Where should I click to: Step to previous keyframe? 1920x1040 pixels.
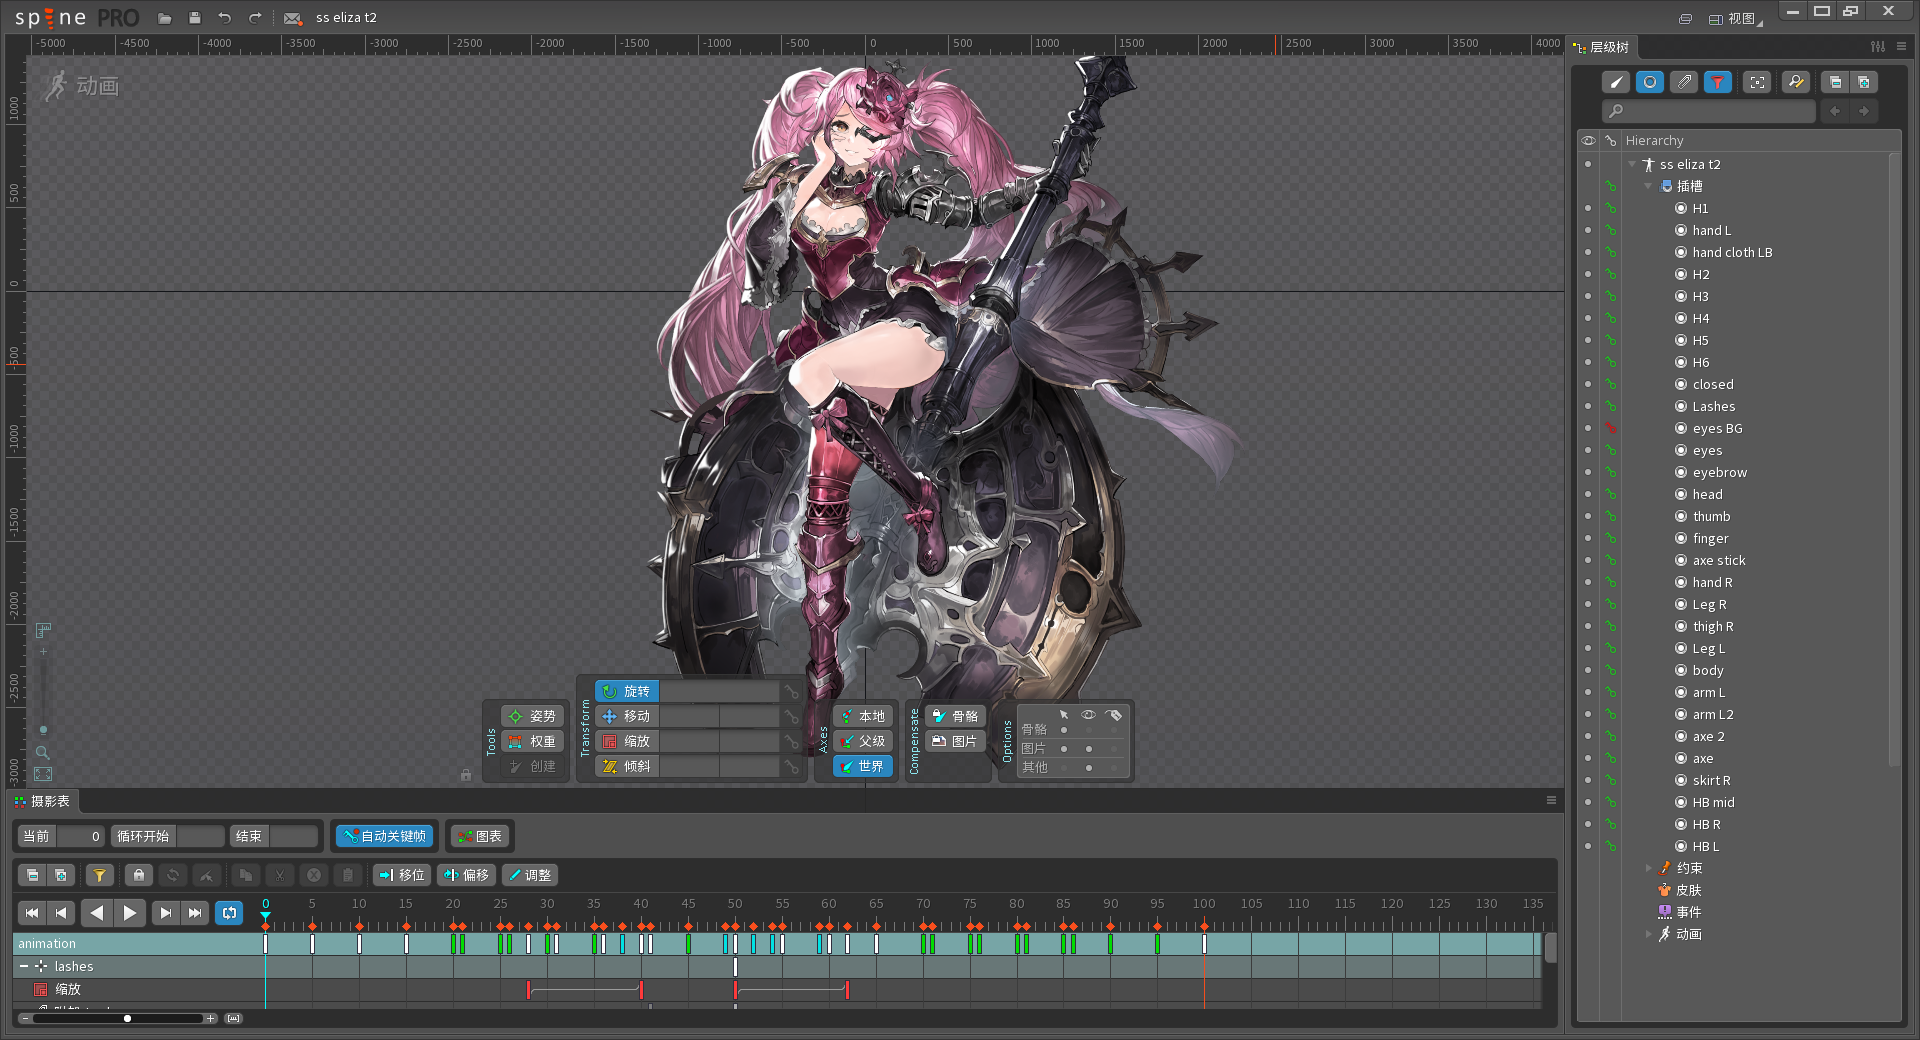point(61,912)
